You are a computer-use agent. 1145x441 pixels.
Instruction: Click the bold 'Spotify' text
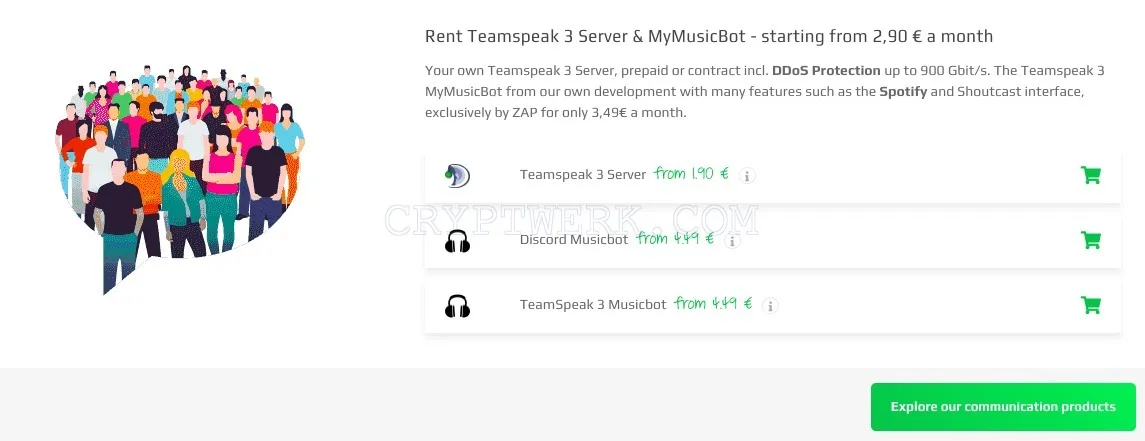[903, 92]
